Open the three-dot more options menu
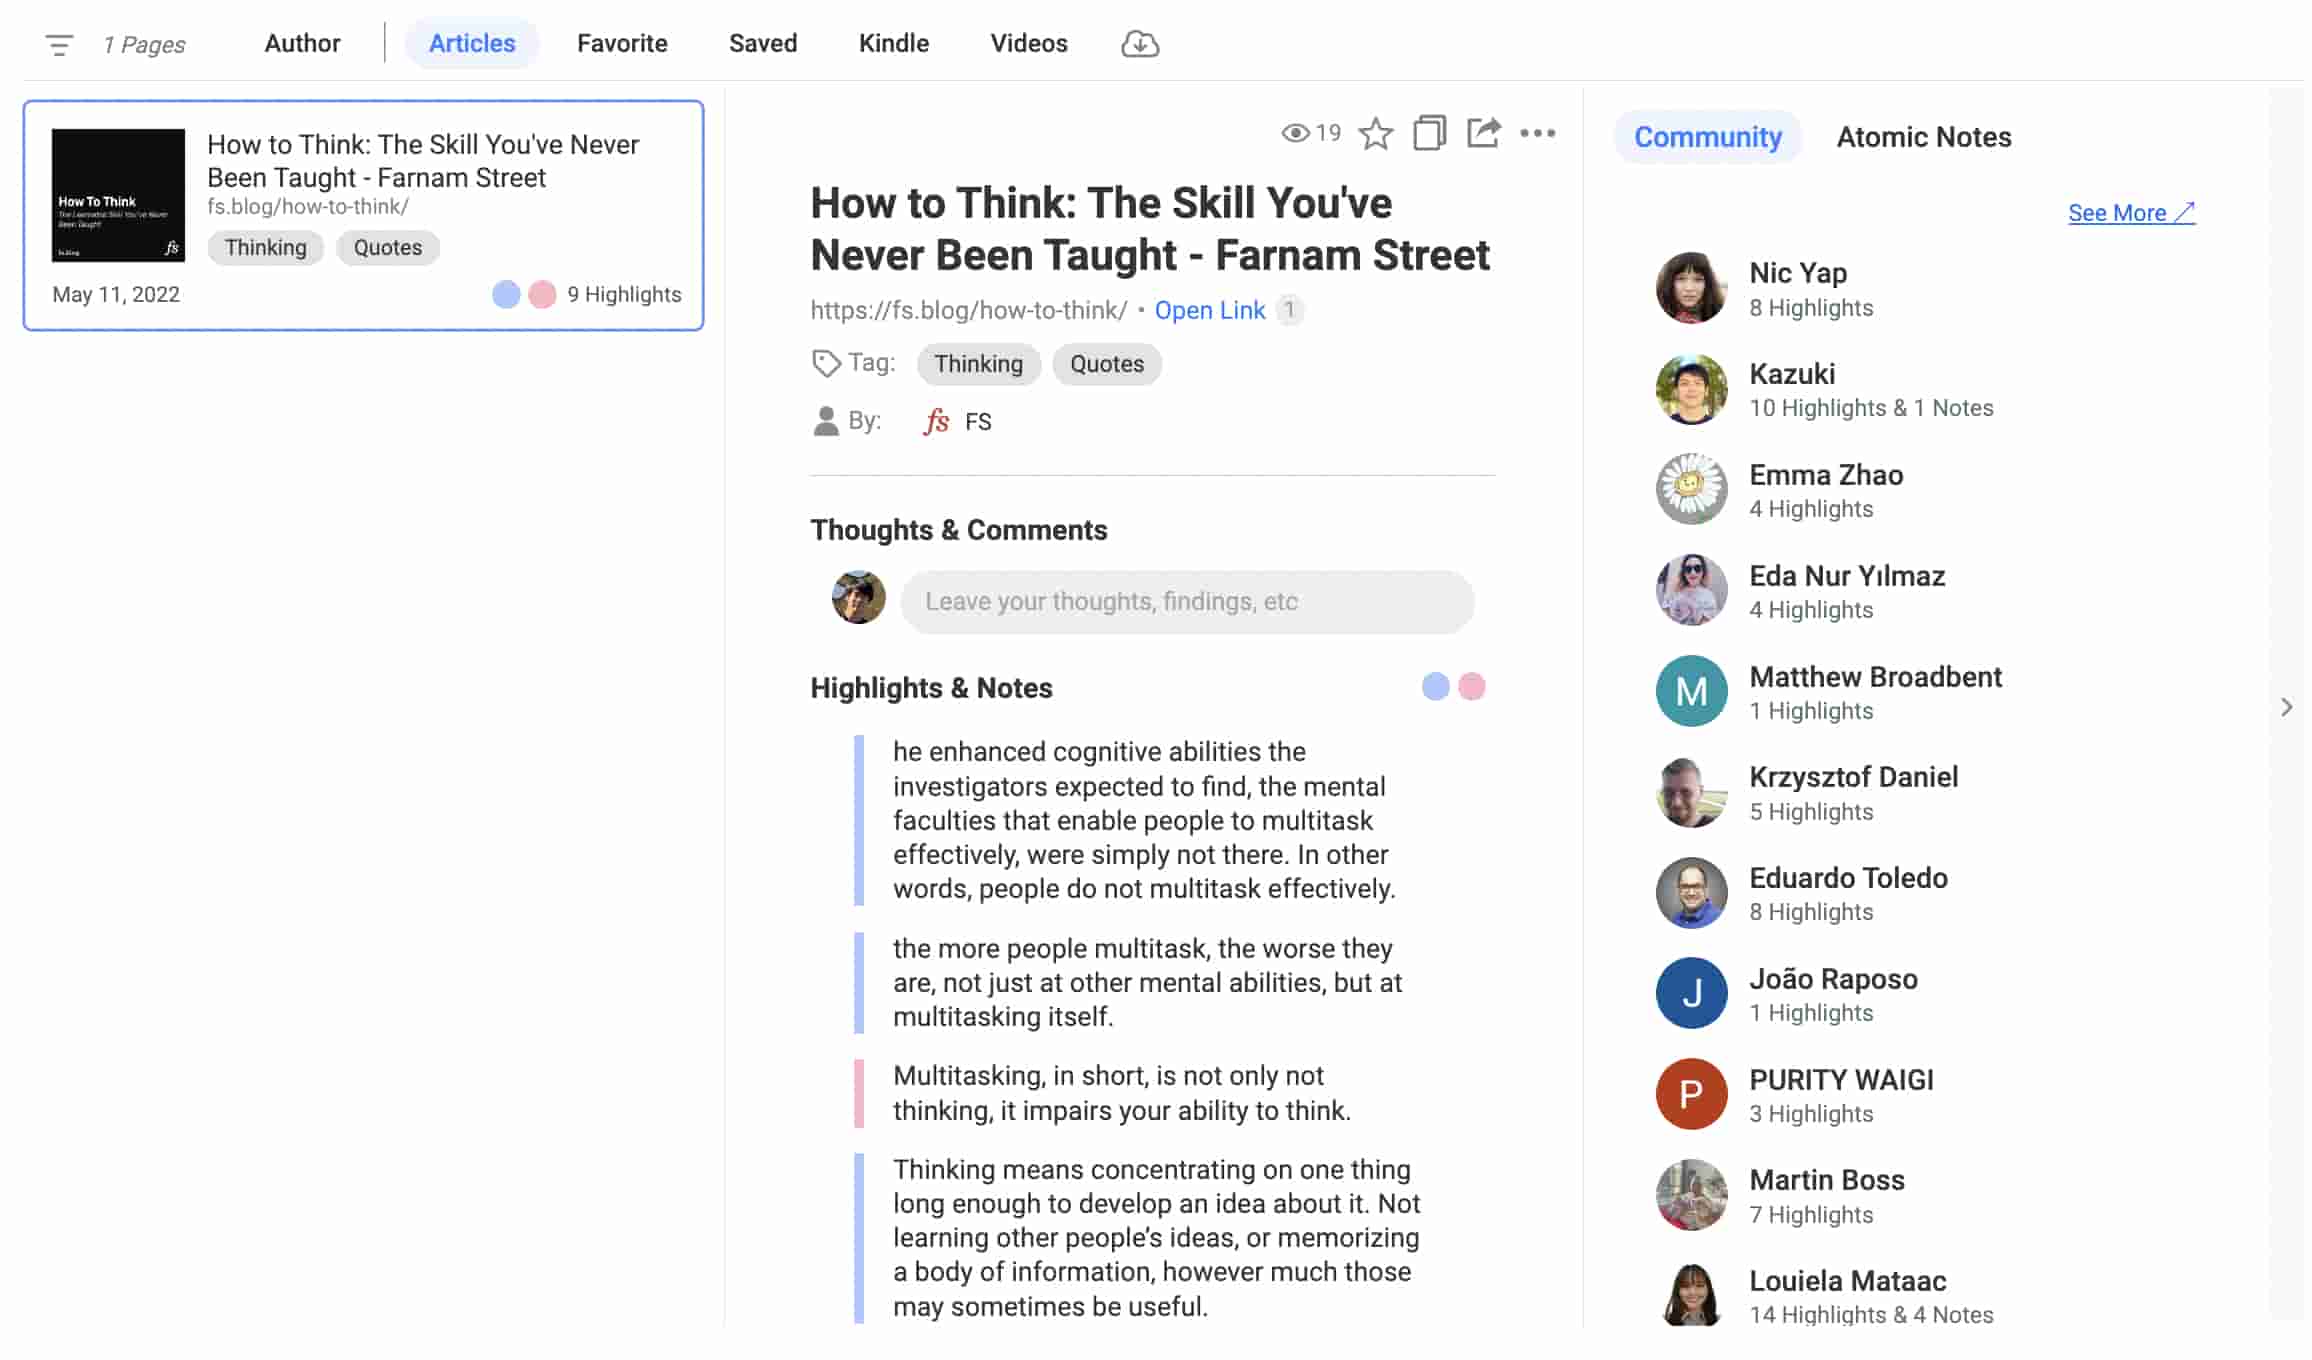The width and height of the screenshot is (2312, 1360). [1537, 133]
